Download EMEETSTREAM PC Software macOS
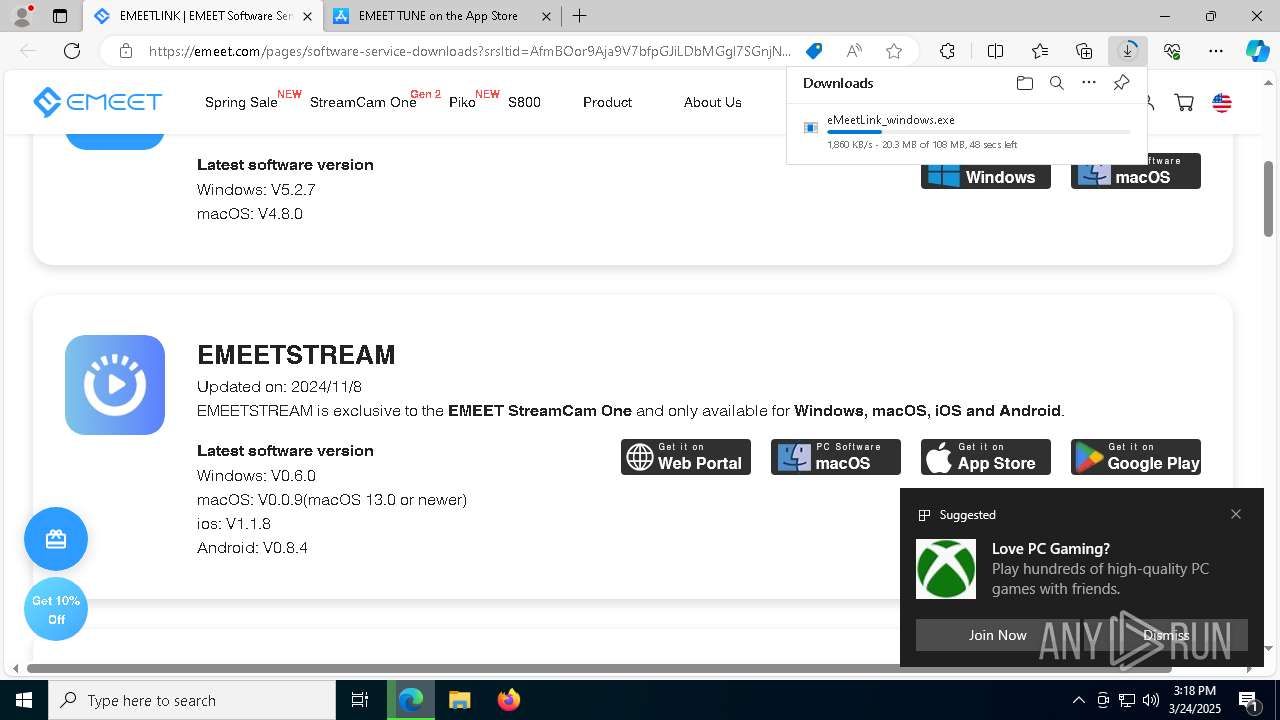The image size is (1280, 720). click(836, 457)
